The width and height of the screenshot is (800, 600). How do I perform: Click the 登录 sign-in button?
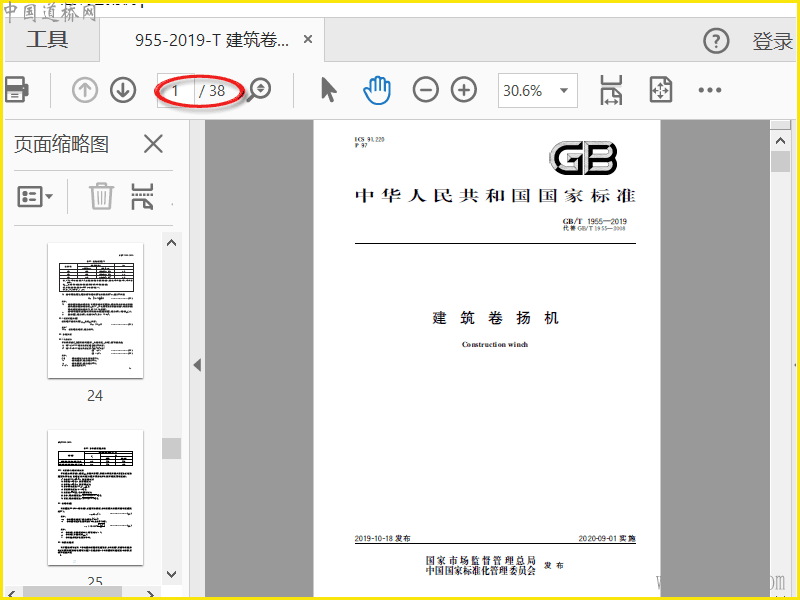(772, 41)
